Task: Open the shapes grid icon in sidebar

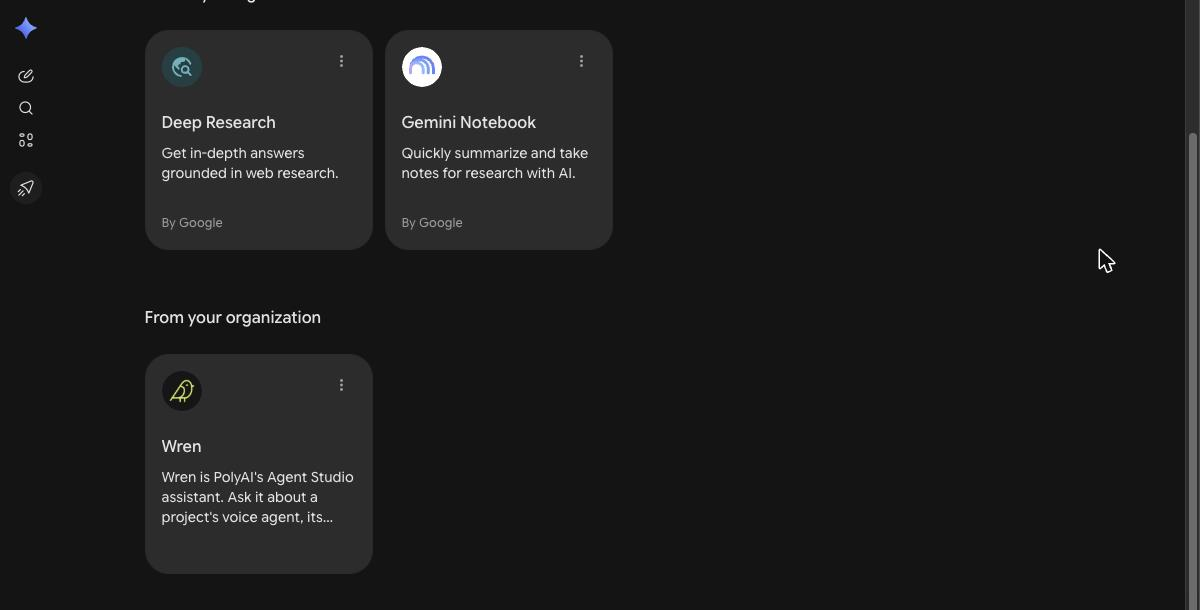Action: pos(26,140)
